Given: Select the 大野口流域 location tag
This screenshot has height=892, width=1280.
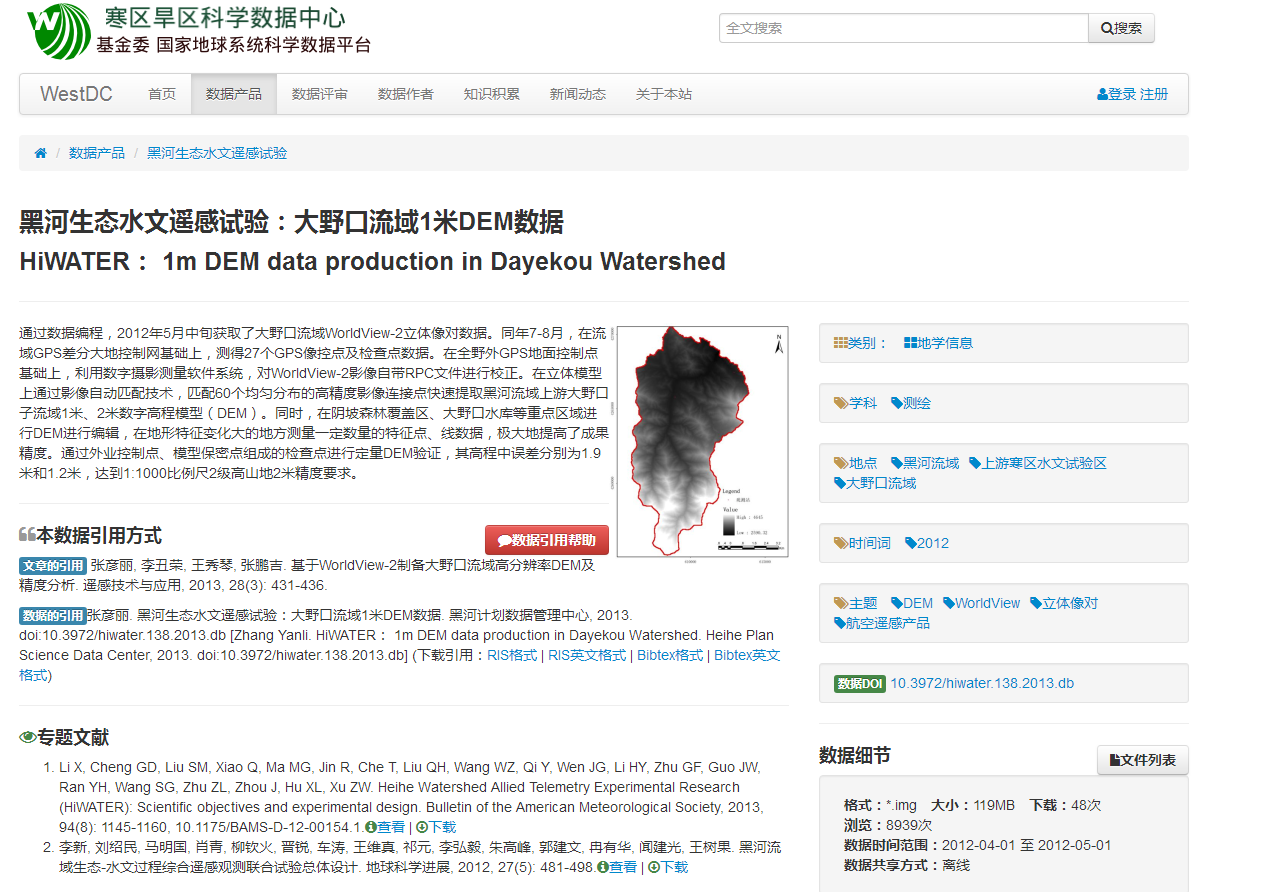Looking at the screenshot, I should [x=875, y=483].
